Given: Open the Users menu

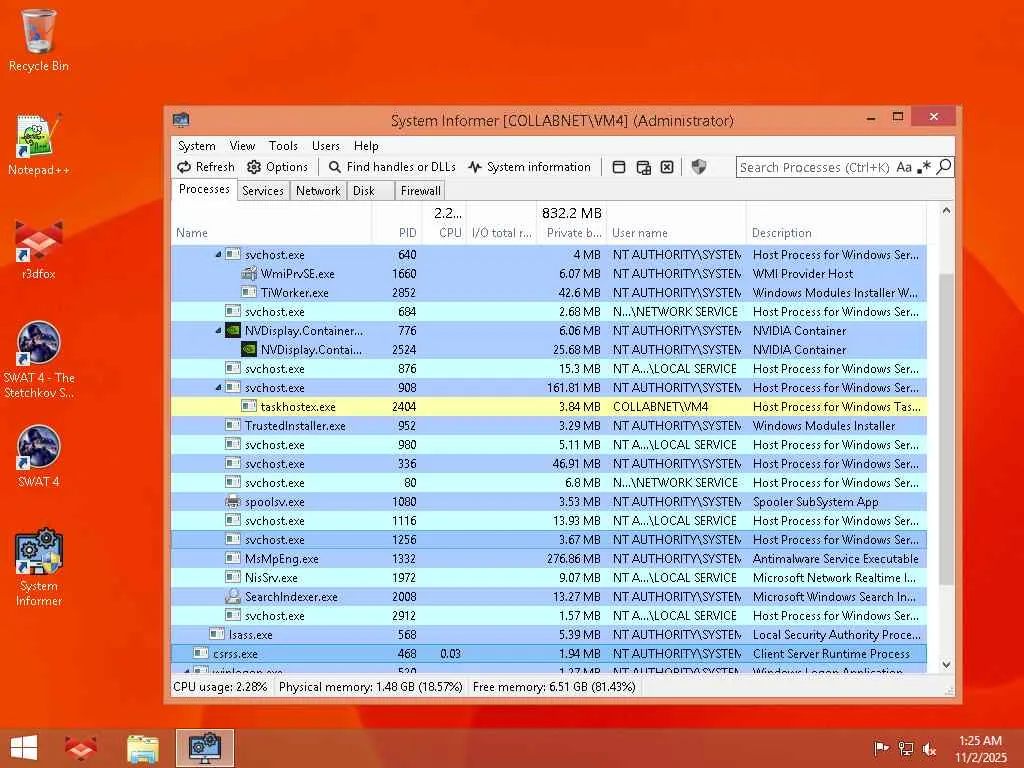Looking at the screenshot, I should click(326, 146).
